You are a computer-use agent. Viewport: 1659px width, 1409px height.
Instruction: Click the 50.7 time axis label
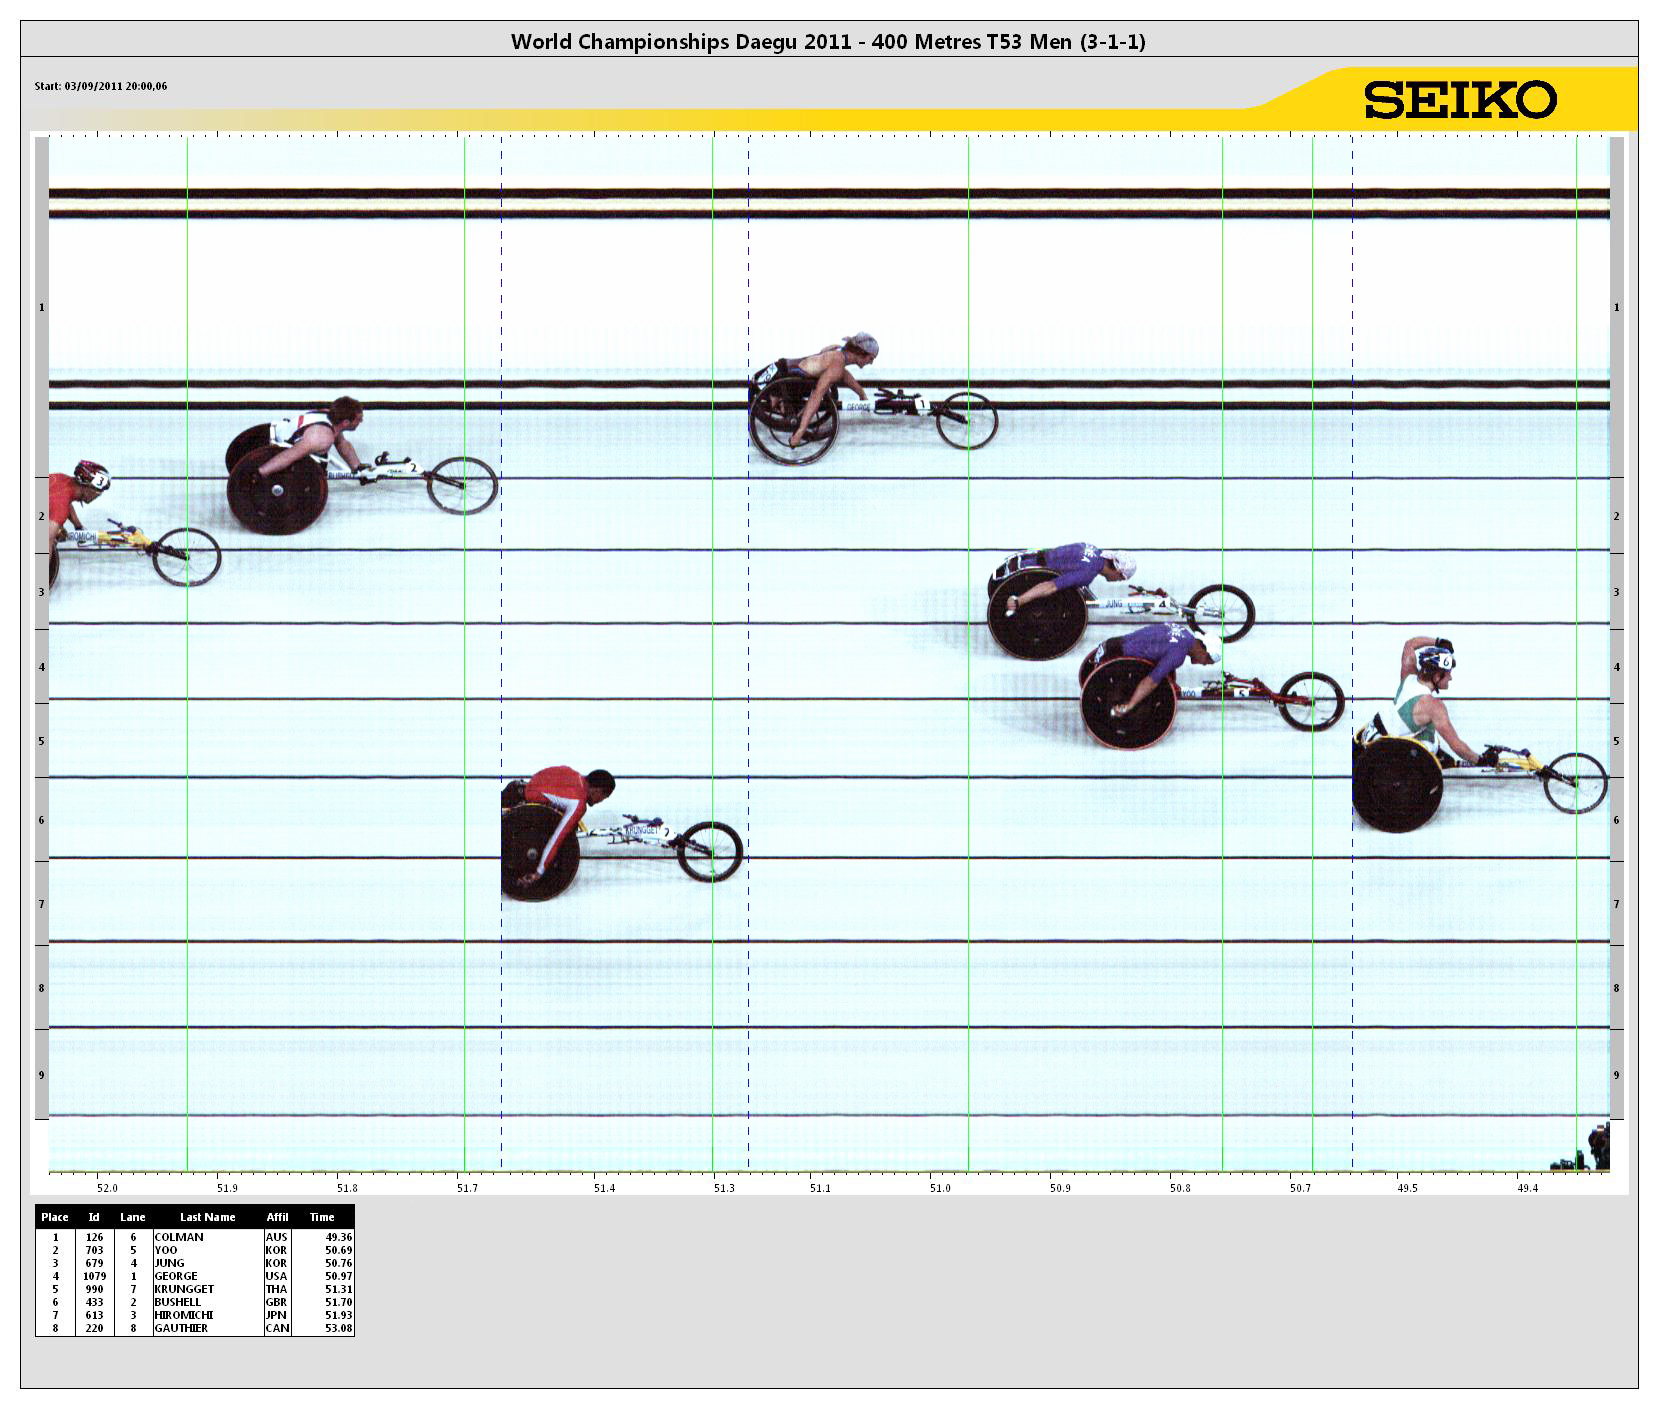[x=1300, y=1188]
